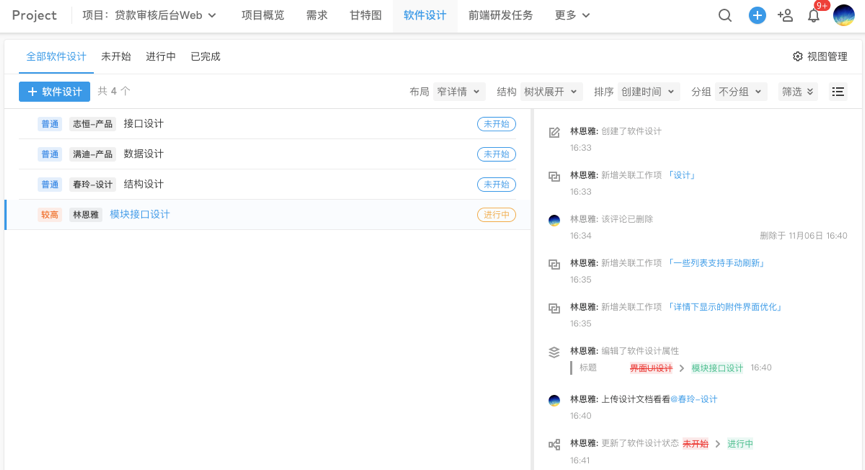Open the user avatar menu
Image resolution: width=865 pixels, height=470 pixels.
[x=843, y=15]
